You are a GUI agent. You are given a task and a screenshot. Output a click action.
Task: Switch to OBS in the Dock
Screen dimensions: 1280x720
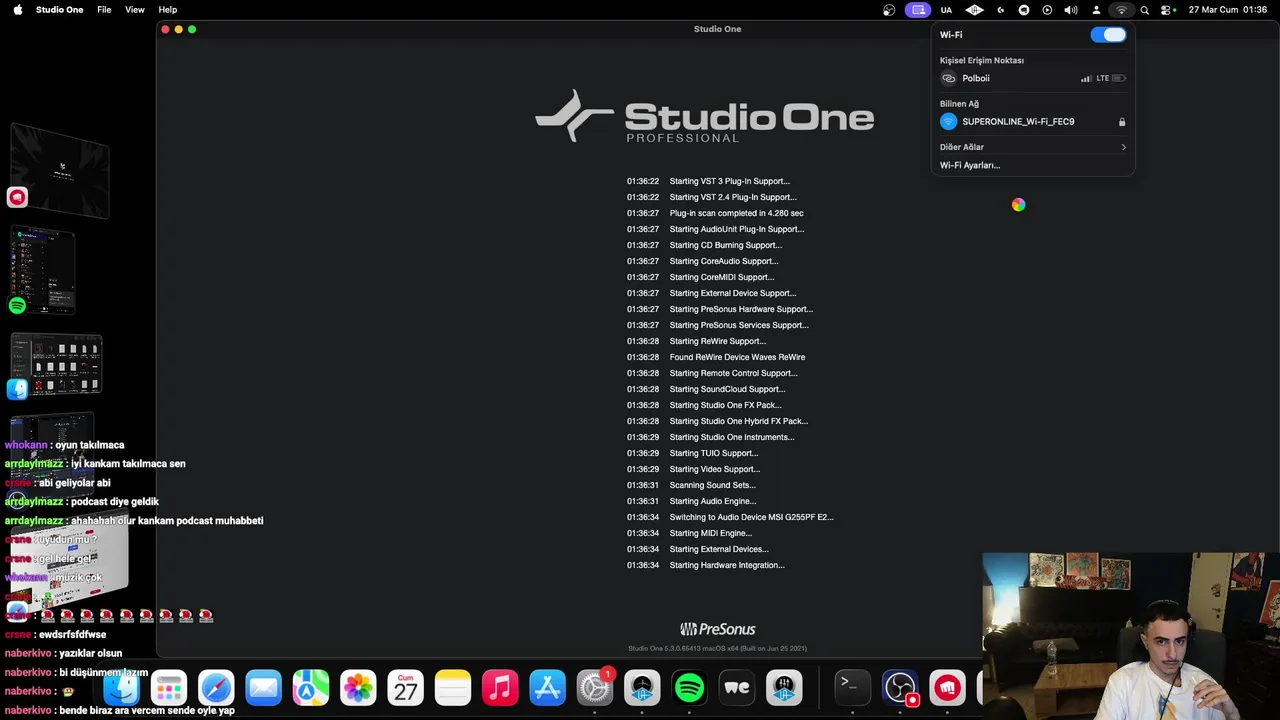900,688
